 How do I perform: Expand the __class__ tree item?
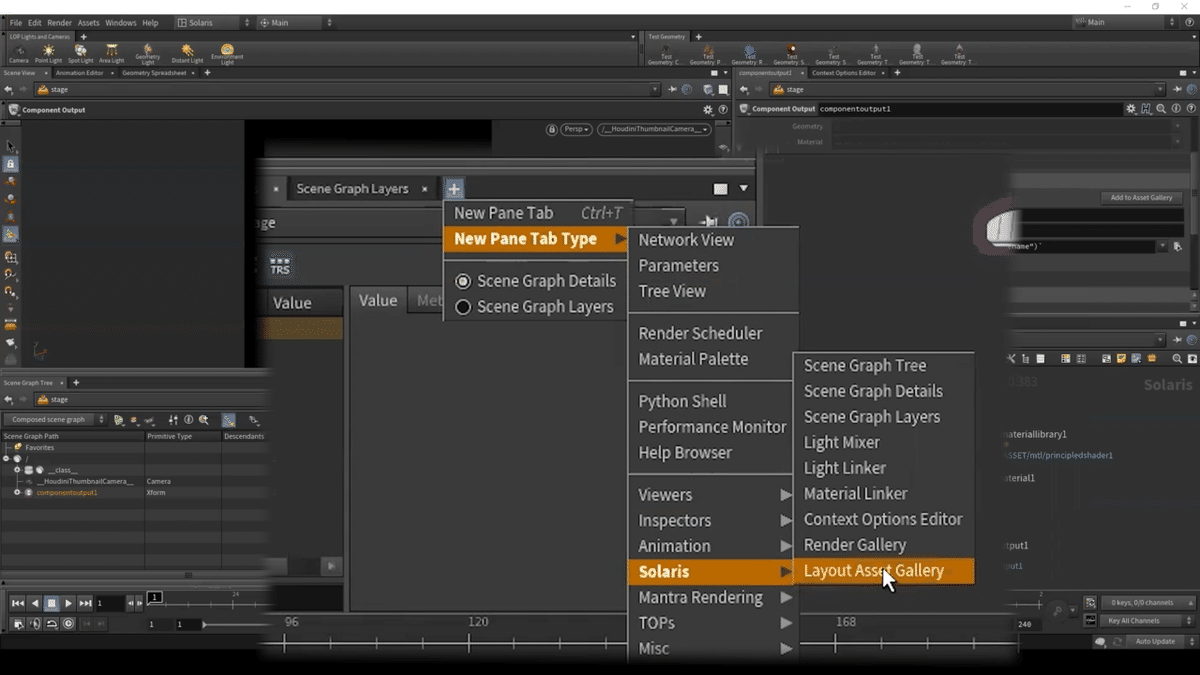[17, 470]
